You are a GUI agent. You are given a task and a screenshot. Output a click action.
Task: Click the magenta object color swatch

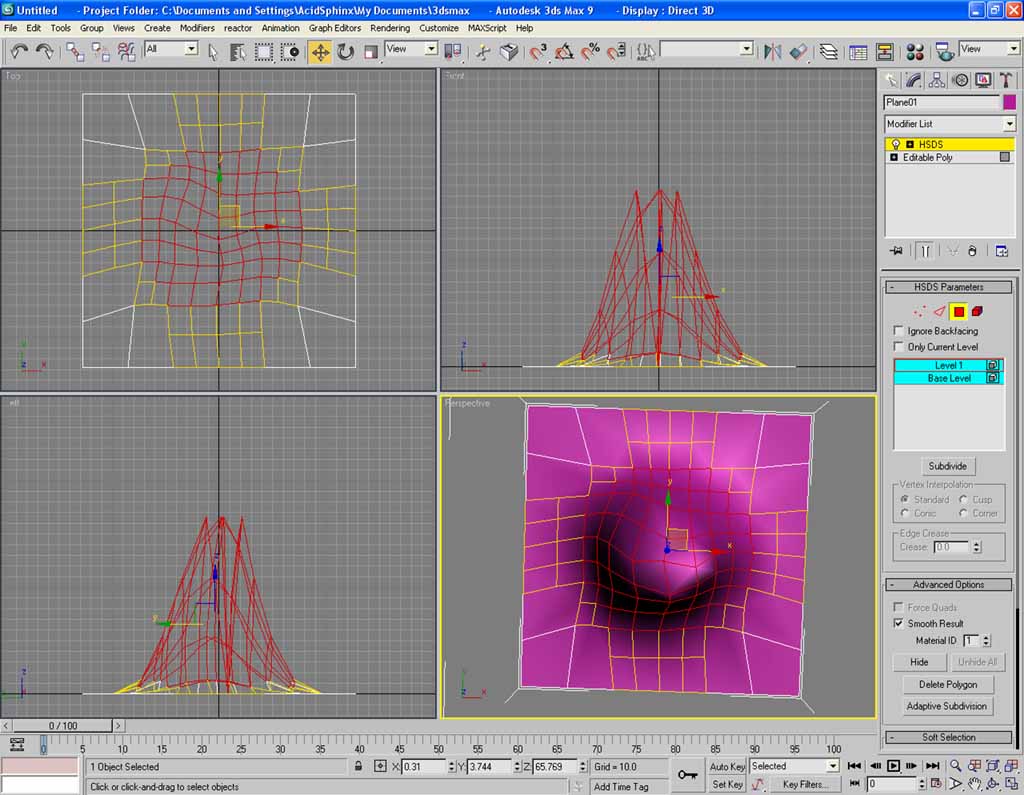[1009, 102]
